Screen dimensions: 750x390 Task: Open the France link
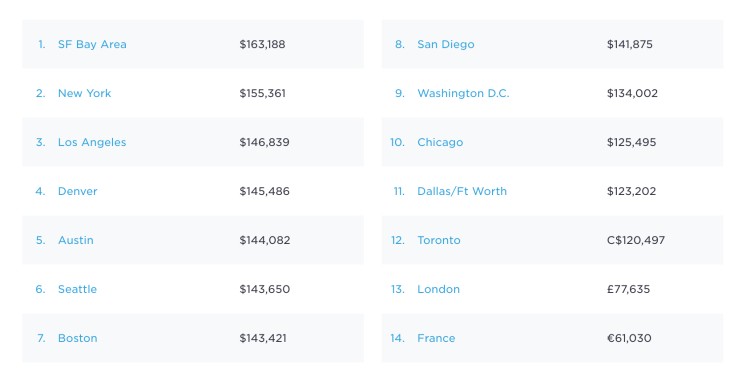436,338
